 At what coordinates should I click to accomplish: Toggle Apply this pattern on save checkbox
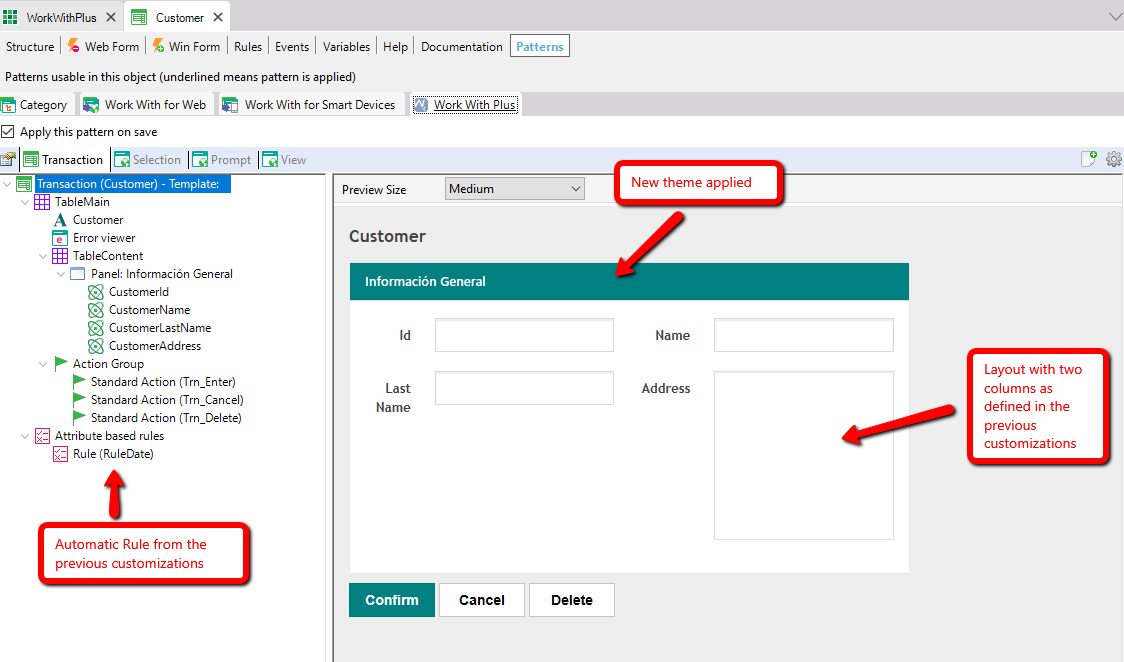[x=8, y=132]
